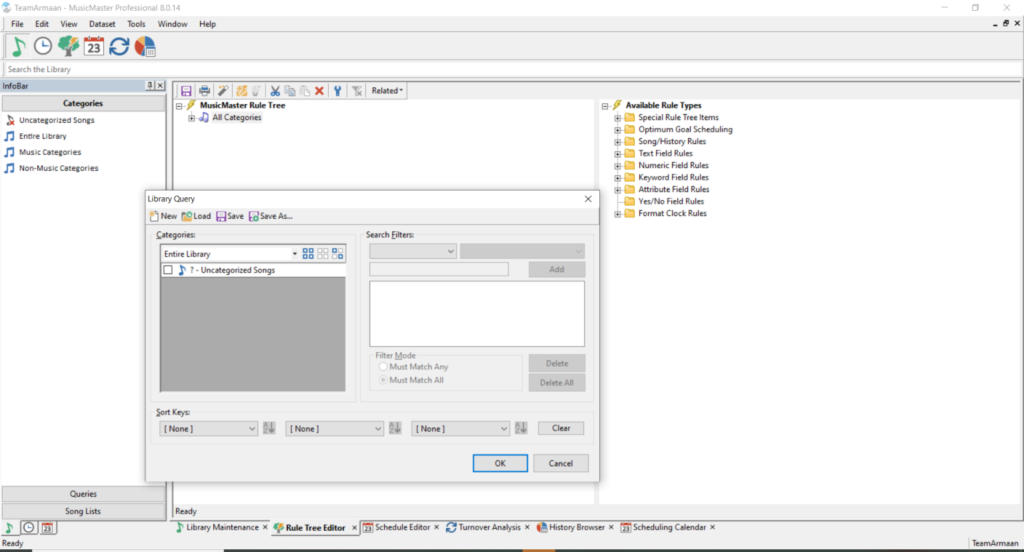Expand the Song/History Rules folder

[617, 142]
